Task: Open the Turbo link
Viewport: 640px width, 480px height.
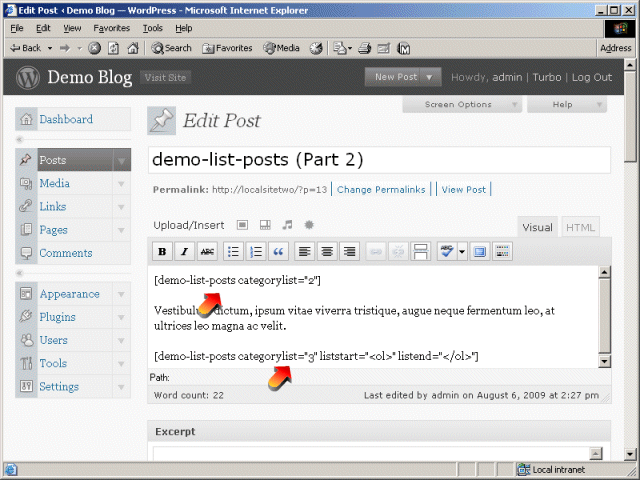Action: point(547,77)
